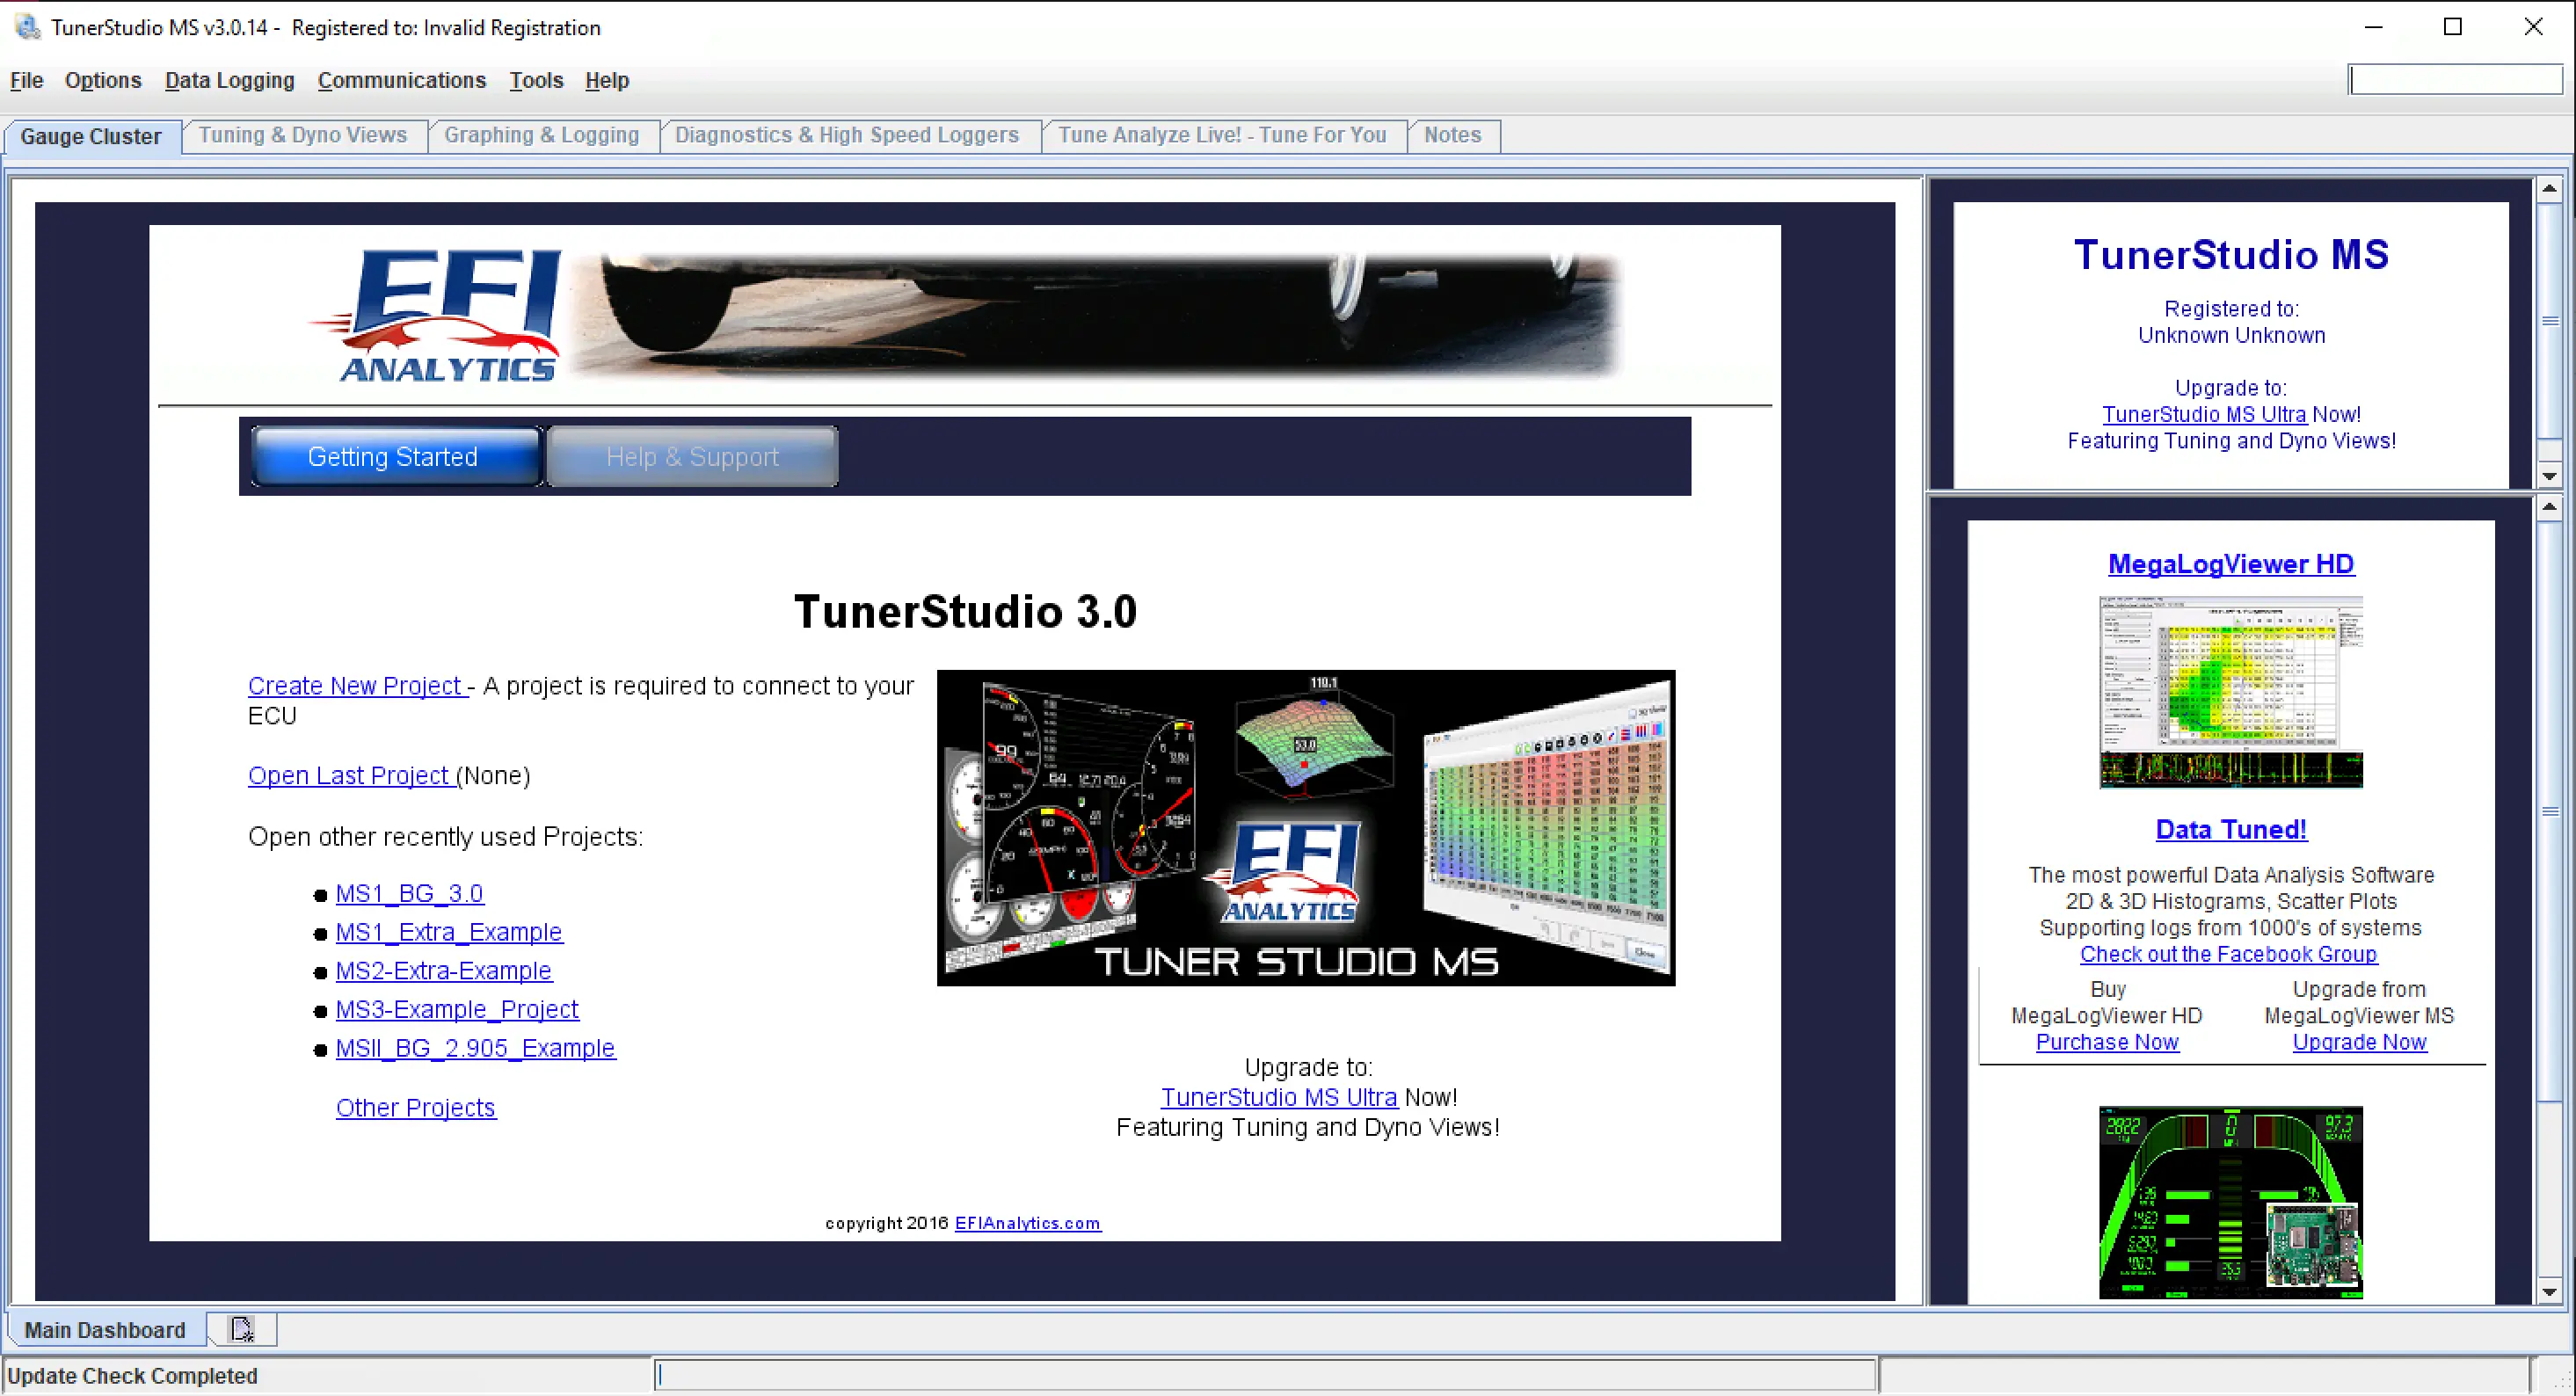Click the Help & Support button
The image size is (2576, 1396).
(692, 456)
